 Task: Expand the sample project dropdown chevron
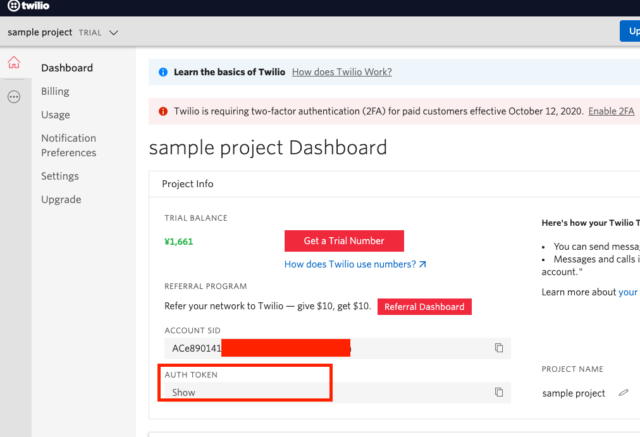coord(113,33)
